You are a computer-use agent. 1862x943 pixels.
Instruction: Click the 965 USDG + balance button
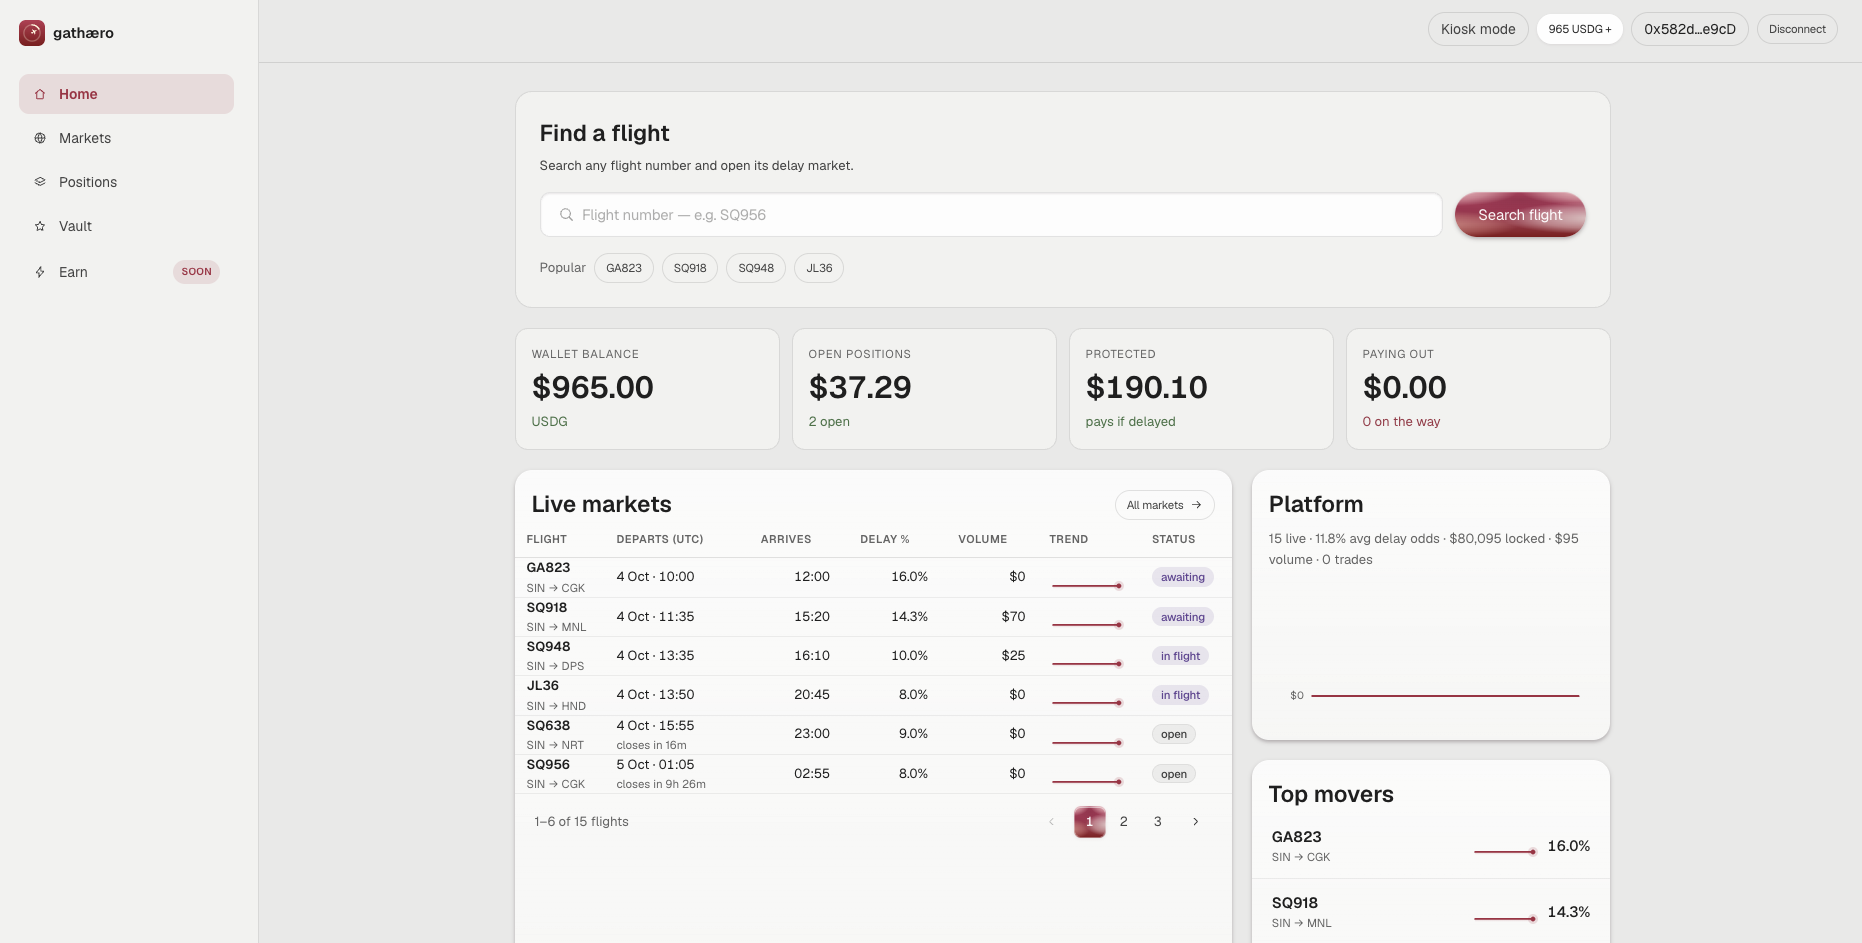coord(1580,29)
